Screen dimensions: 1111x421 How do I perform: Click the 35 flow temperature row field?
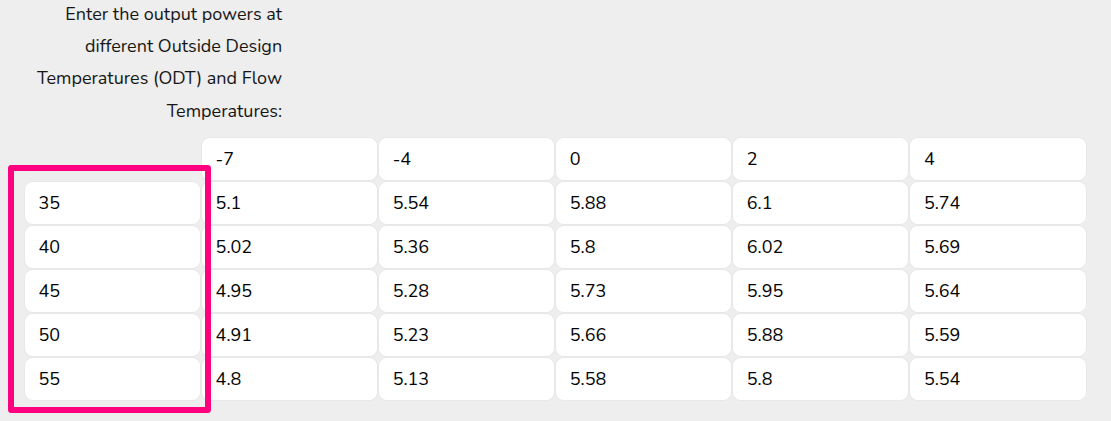[x=112, y=203]
